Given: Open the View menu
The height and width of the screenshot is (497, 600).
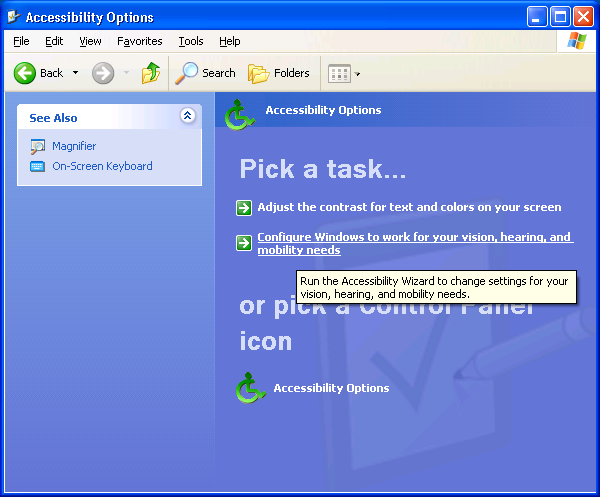Looking at the screenshot, I should point(90,41).
